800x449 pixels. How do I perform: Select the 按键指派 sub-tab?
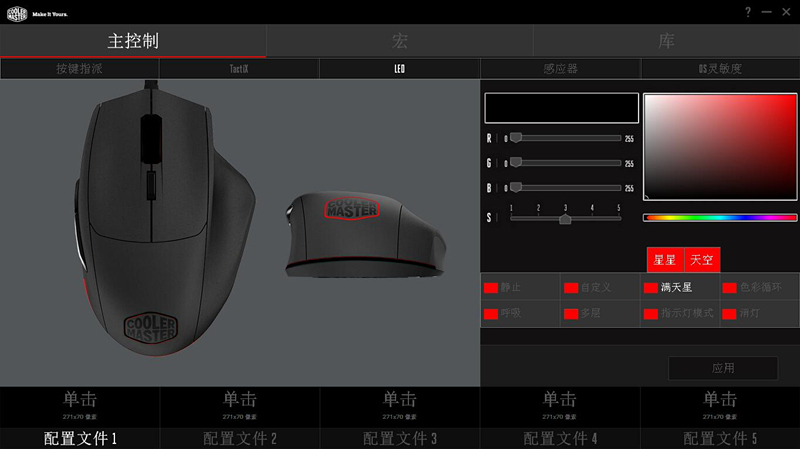coord(80,68)
